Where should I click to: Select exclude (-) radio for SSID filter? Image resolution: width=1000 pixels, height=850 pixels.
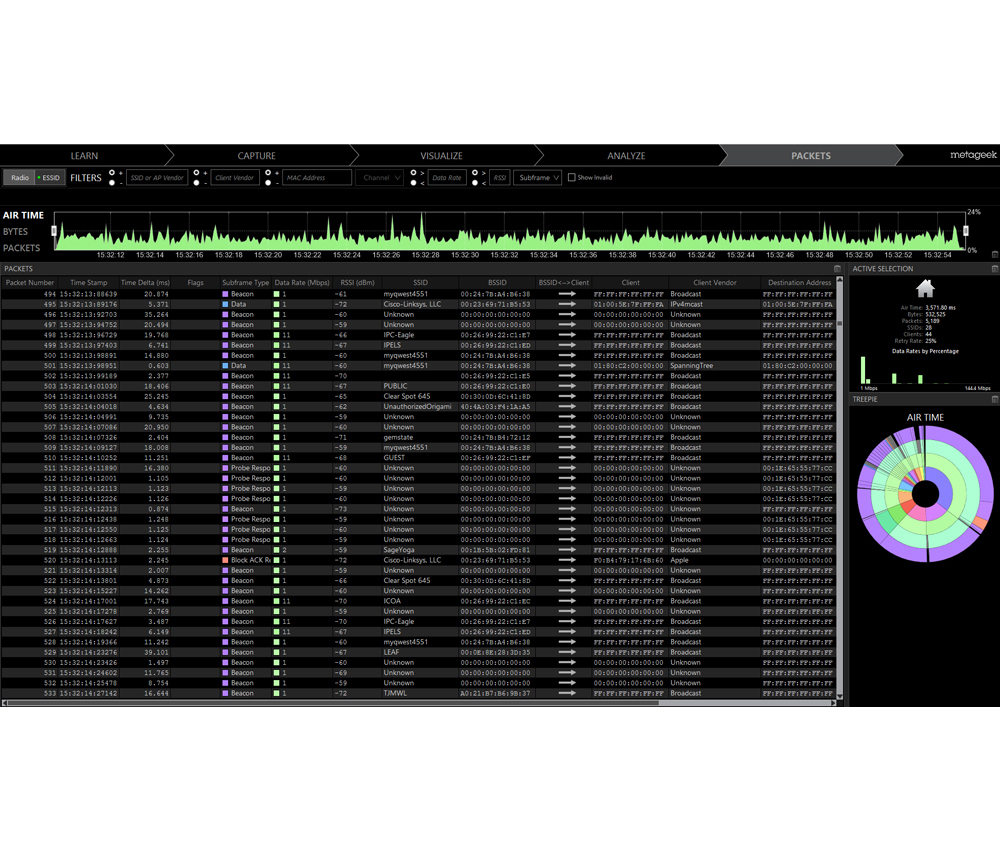click(112, 182)
